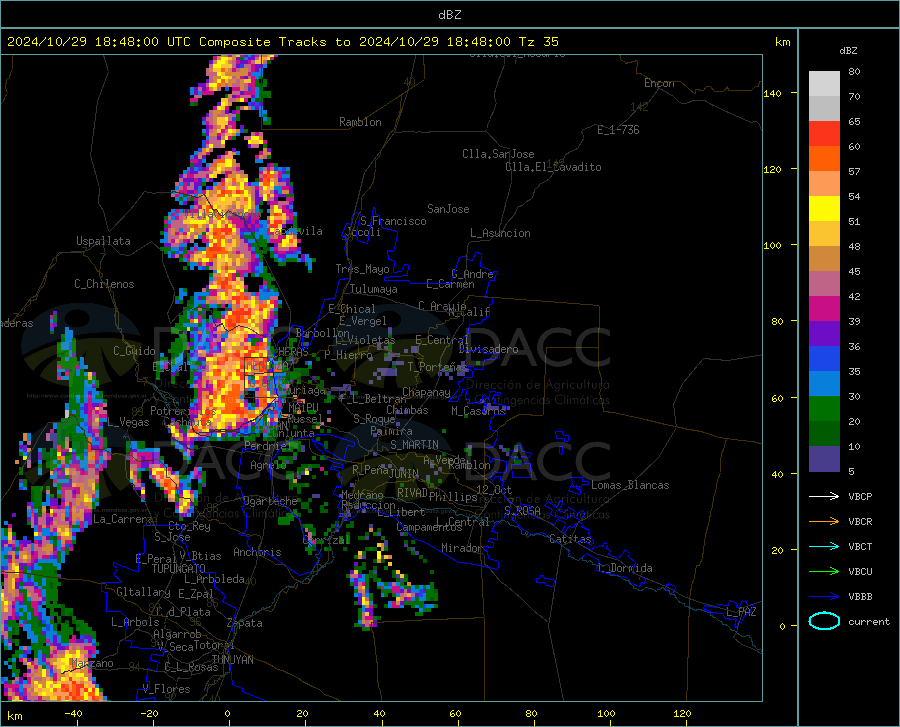Click the Ramblon label near the map top

360,122
